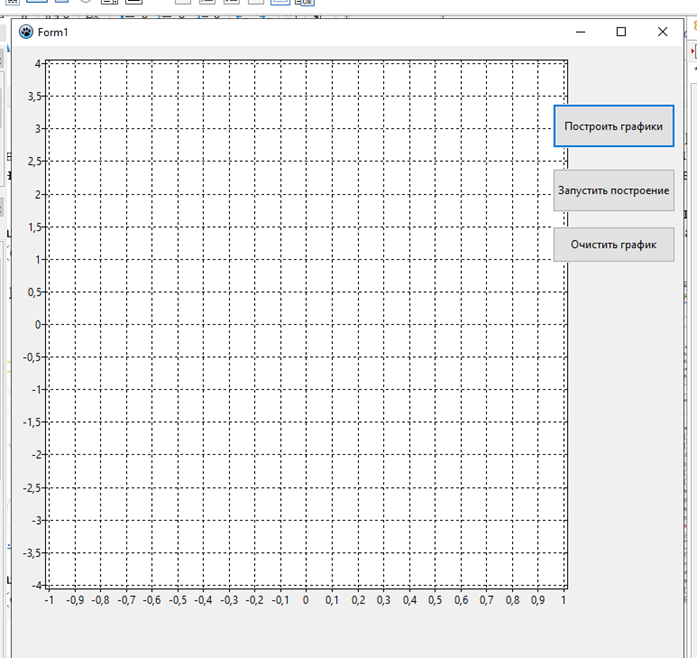Click the X-axis tick label "-0,5"
This screenshot has width=697, height=658.
coord(177,601)
